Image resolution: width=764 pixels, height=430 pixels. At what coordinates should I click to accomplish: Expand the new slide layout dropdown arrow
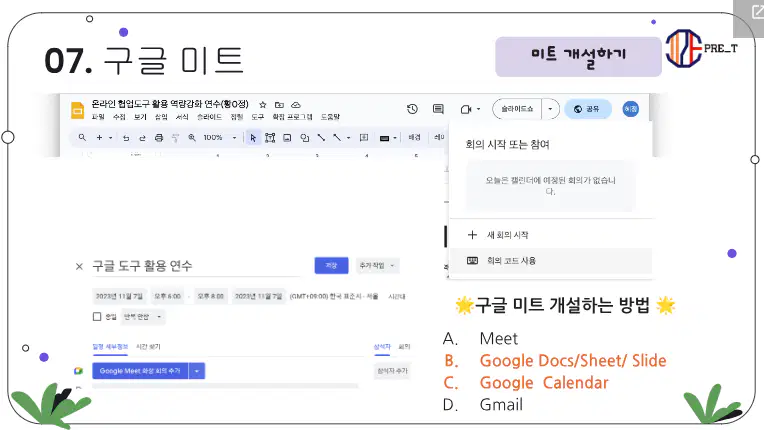point(111,138)
